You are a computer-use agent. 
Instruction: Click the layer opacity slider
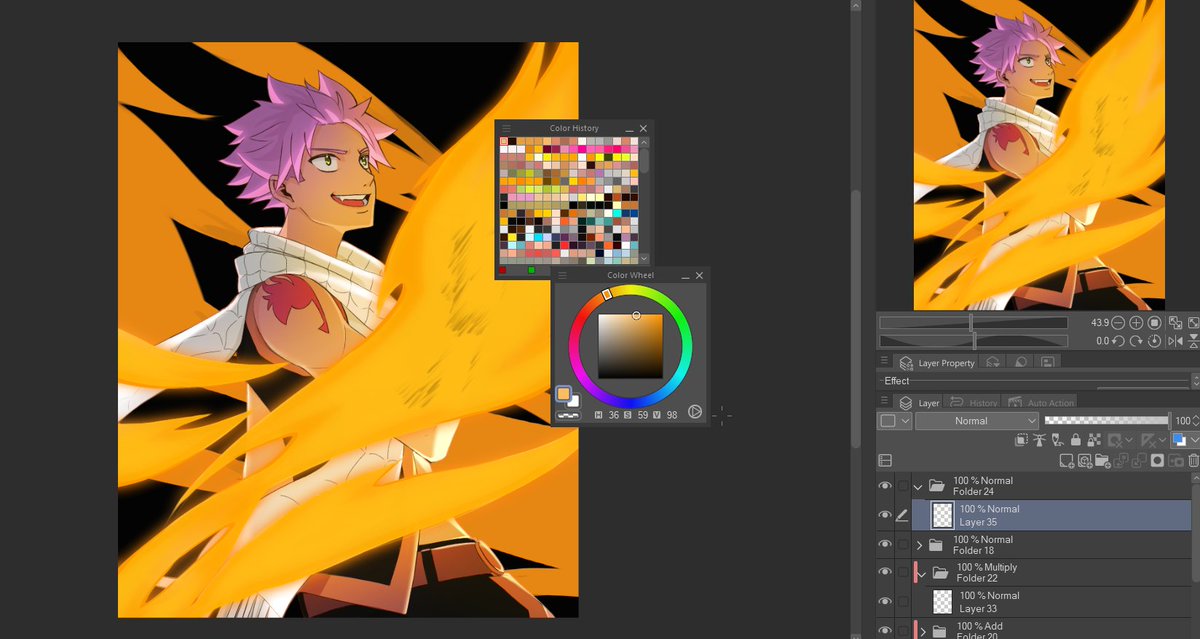[x=1107, y=420]
